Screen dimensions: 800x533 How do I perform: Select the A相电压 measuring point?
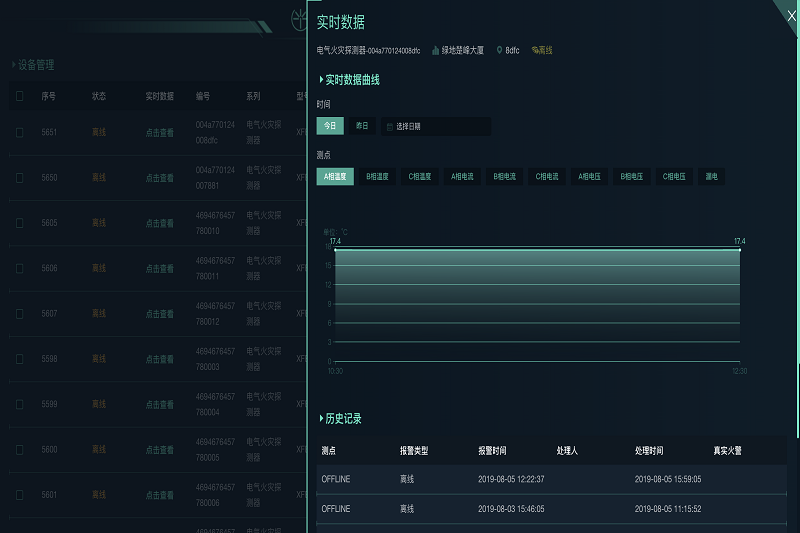click(589, 176)
